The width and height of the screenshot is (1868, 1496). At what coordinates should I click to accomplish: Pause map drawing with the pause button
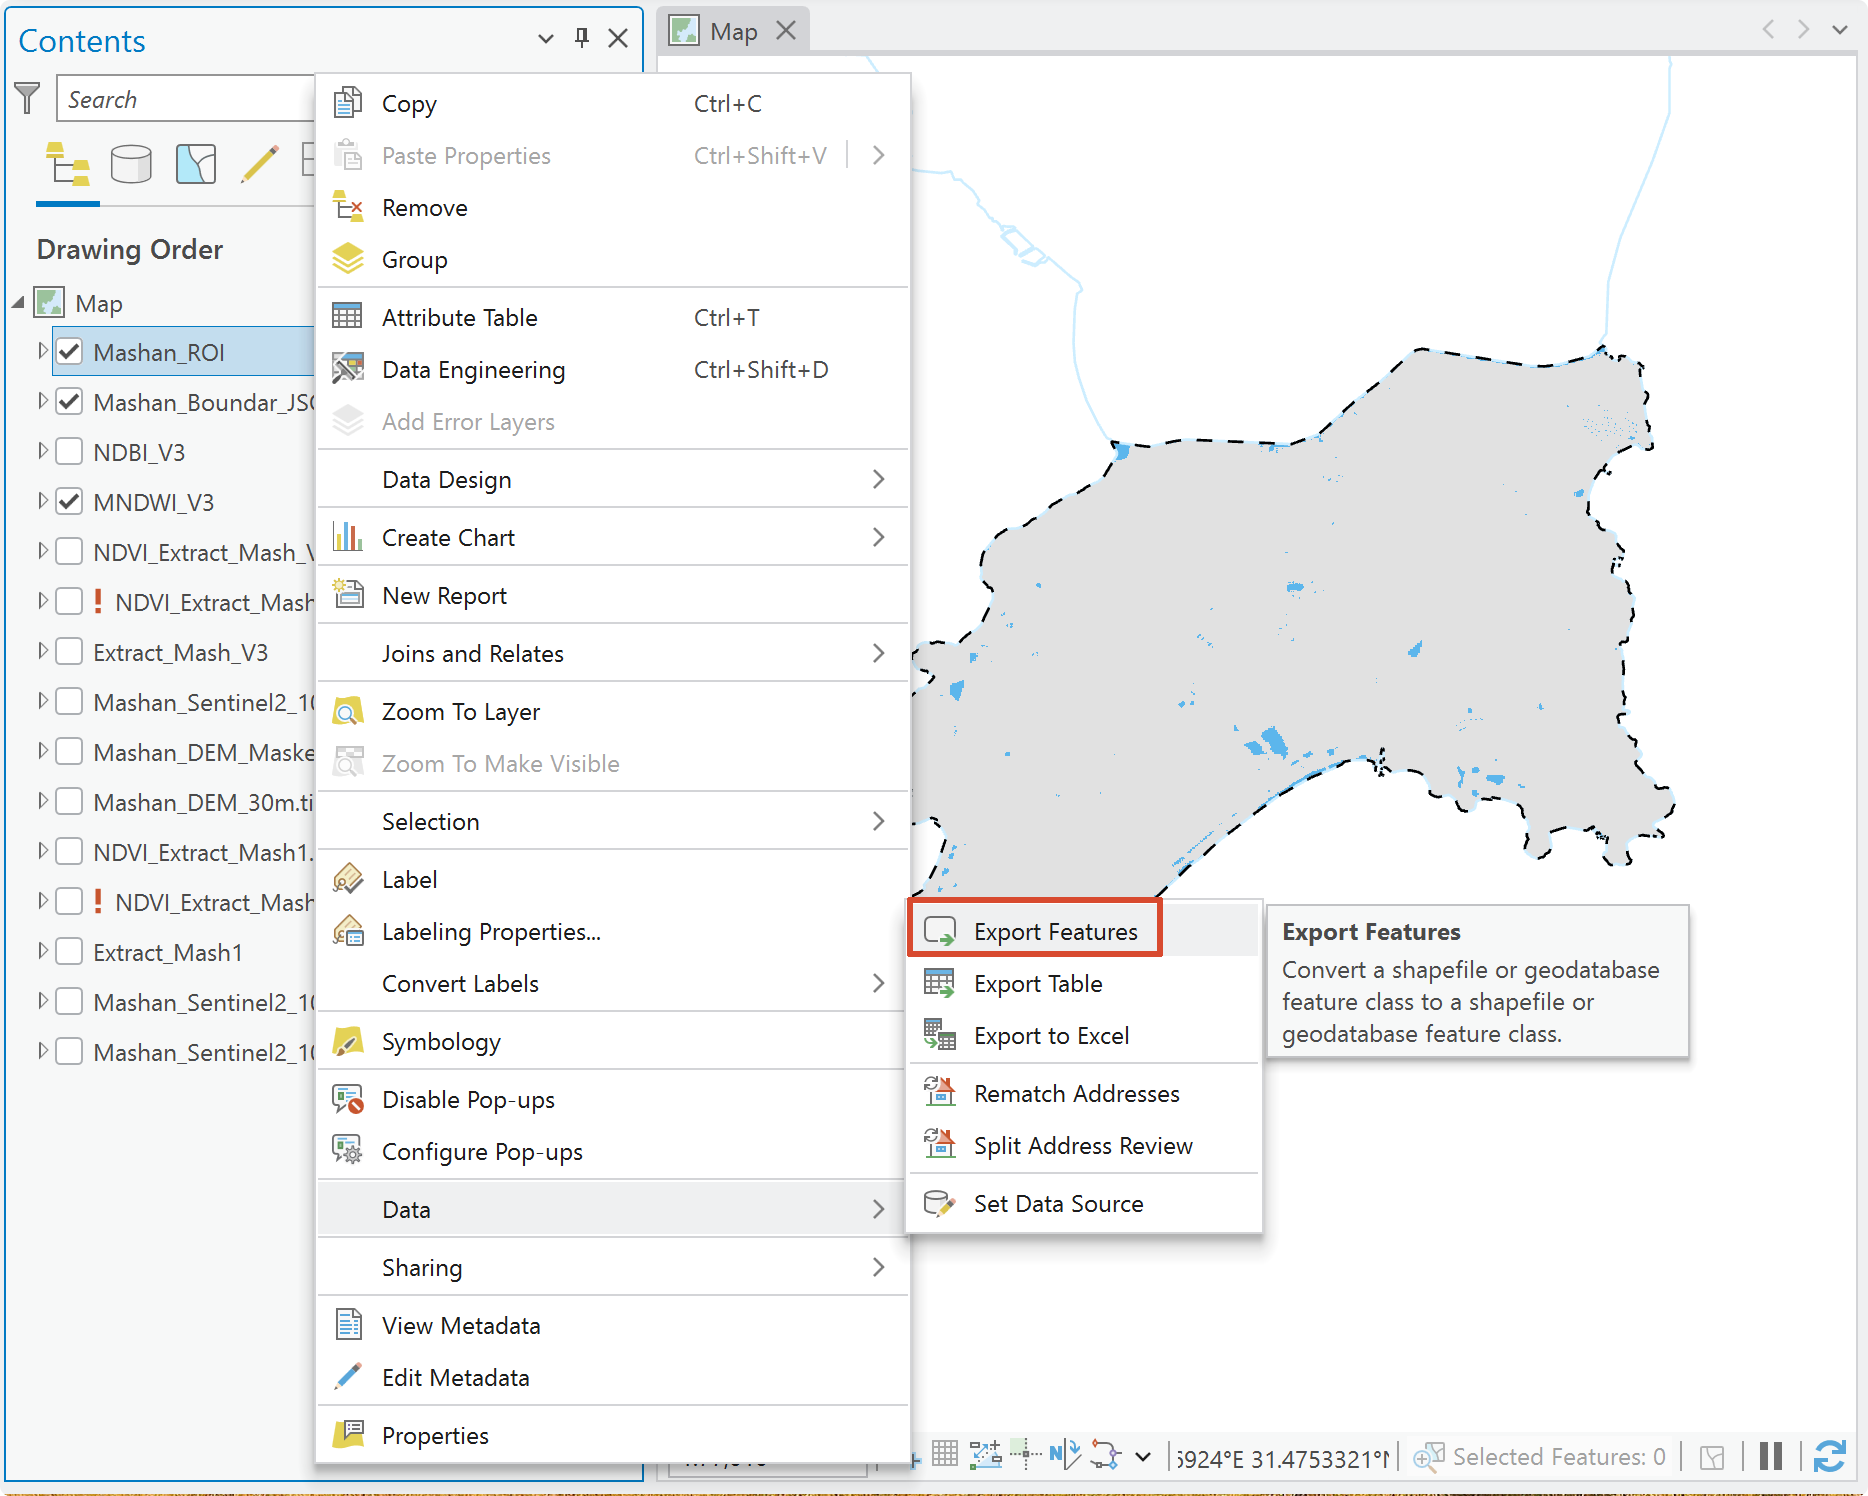coord(1771,1456)
